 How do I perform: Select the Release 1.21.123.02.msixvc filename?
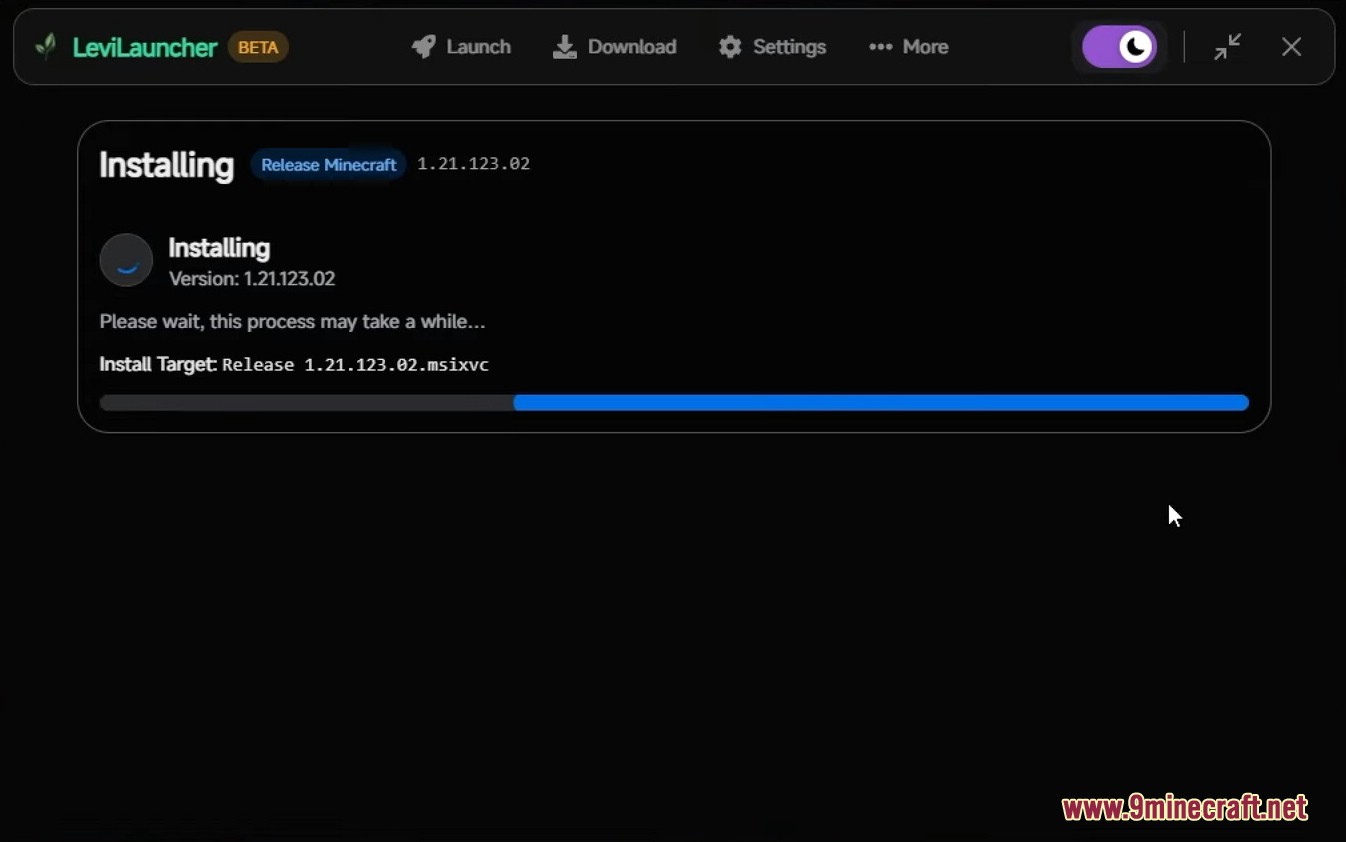coord(355,365)
